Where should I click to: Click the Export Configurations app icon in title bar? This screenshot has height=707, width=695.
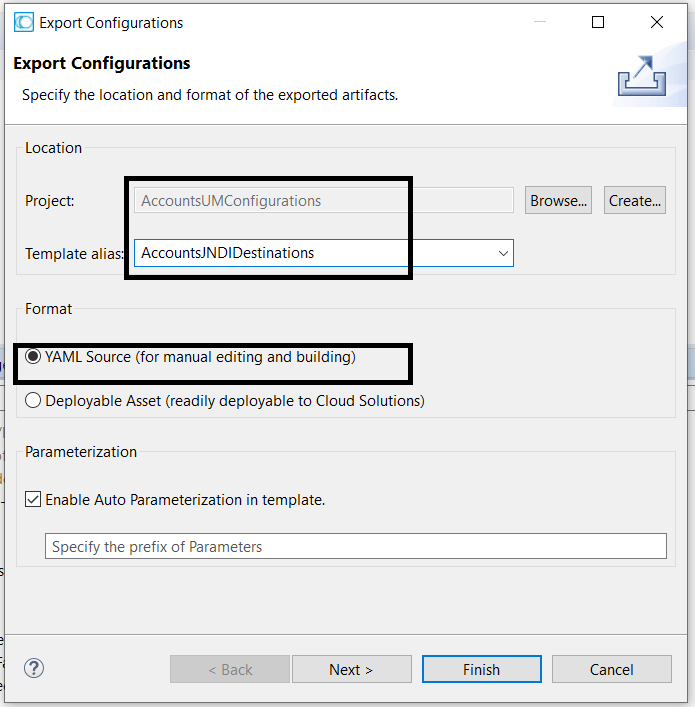(x=23, y=23)
